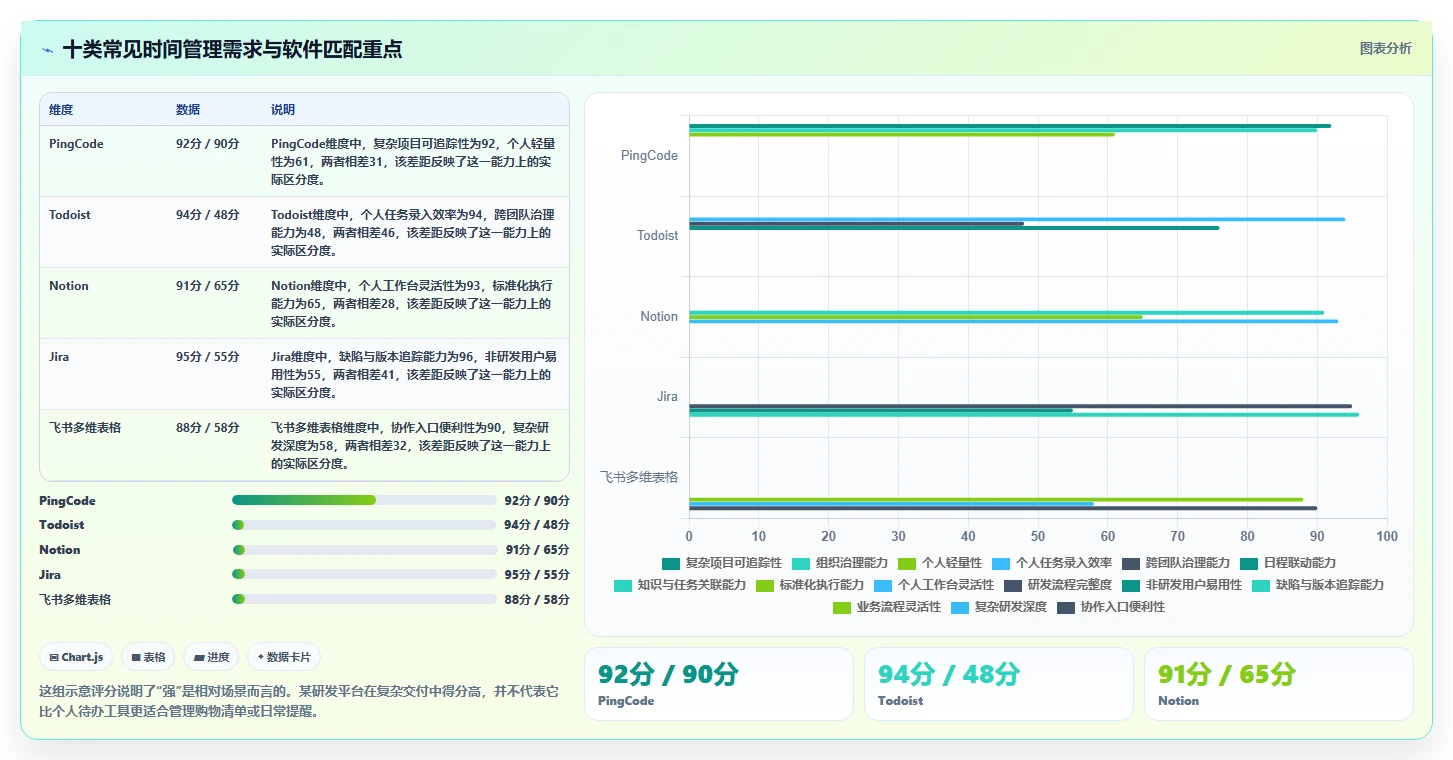Toggle the 日程联动能力 legend item
Viewport: 1453px width, 760px height.
1287,563
